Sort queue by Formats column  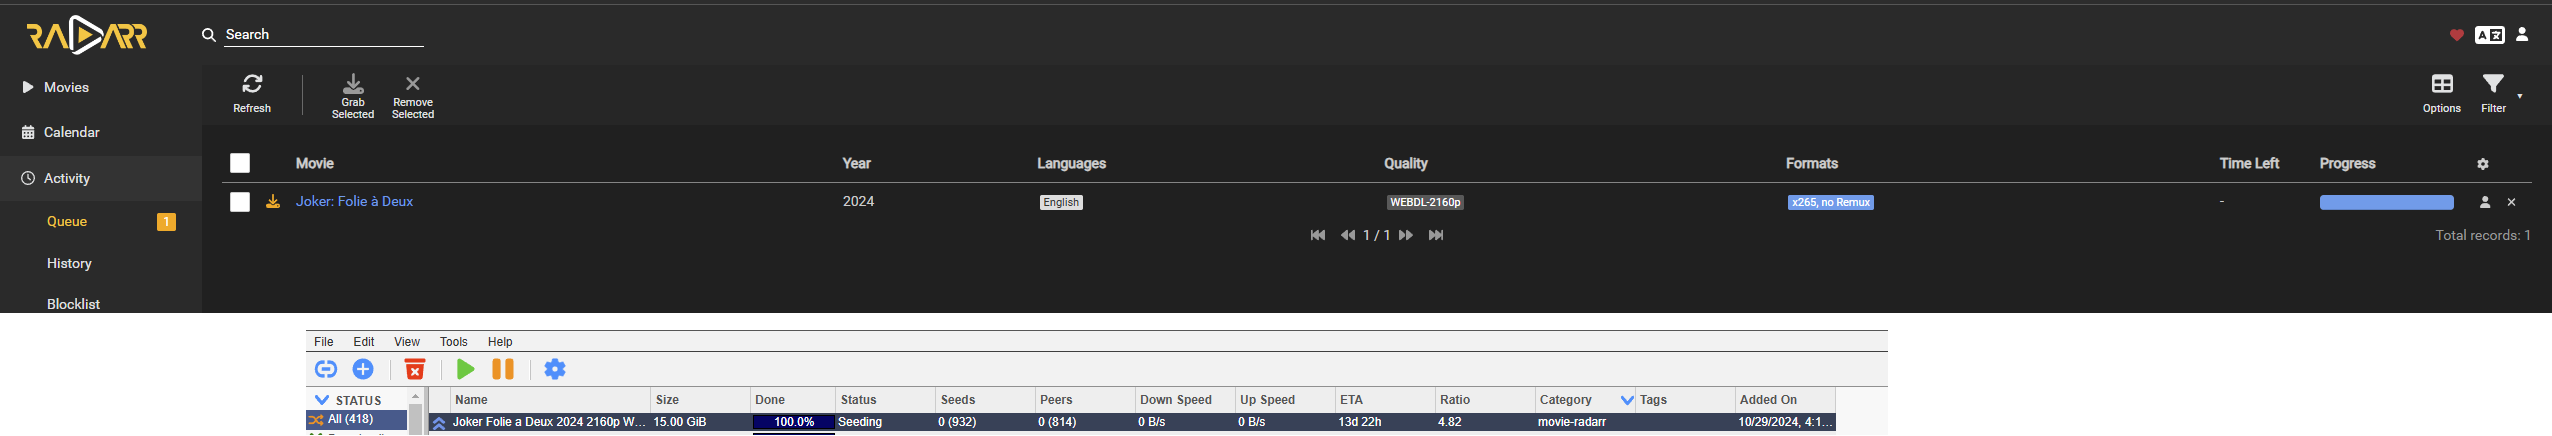click(x=1812, y=163)
